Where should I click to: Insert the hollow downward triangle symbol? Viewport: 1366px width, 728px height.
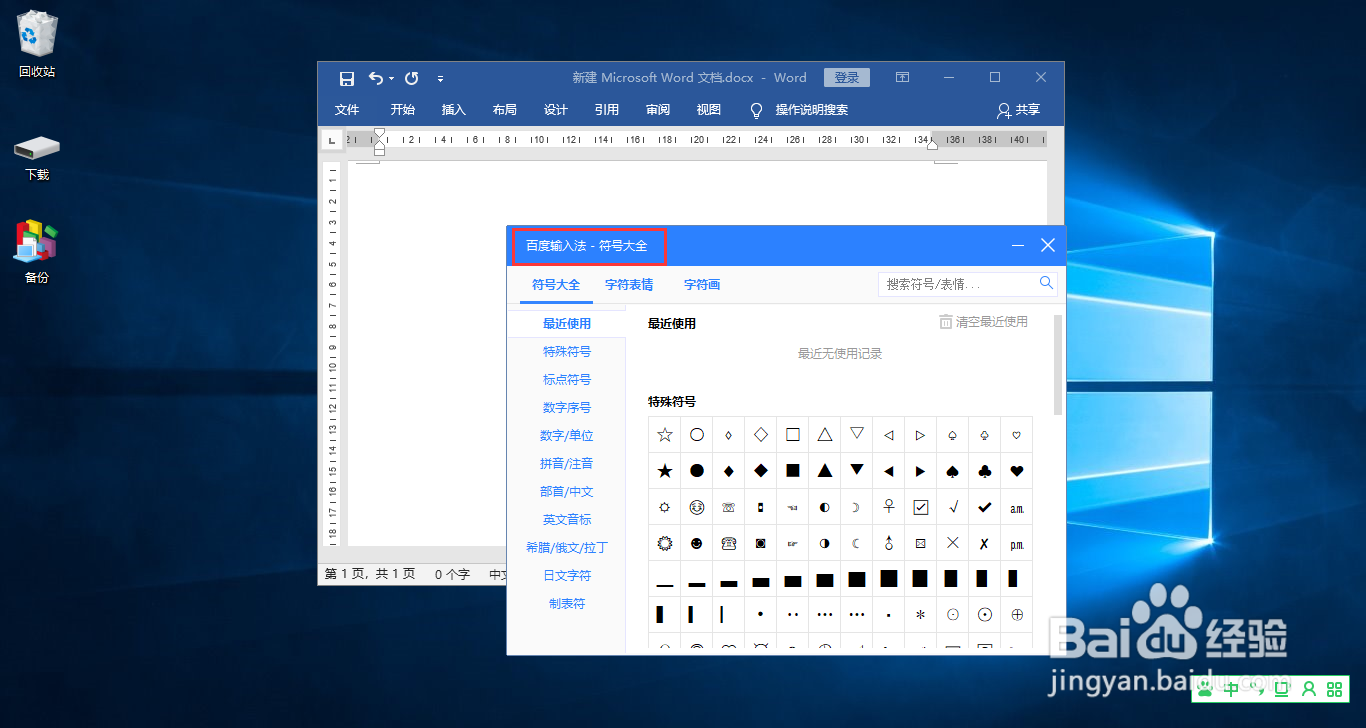click(857, 435)
